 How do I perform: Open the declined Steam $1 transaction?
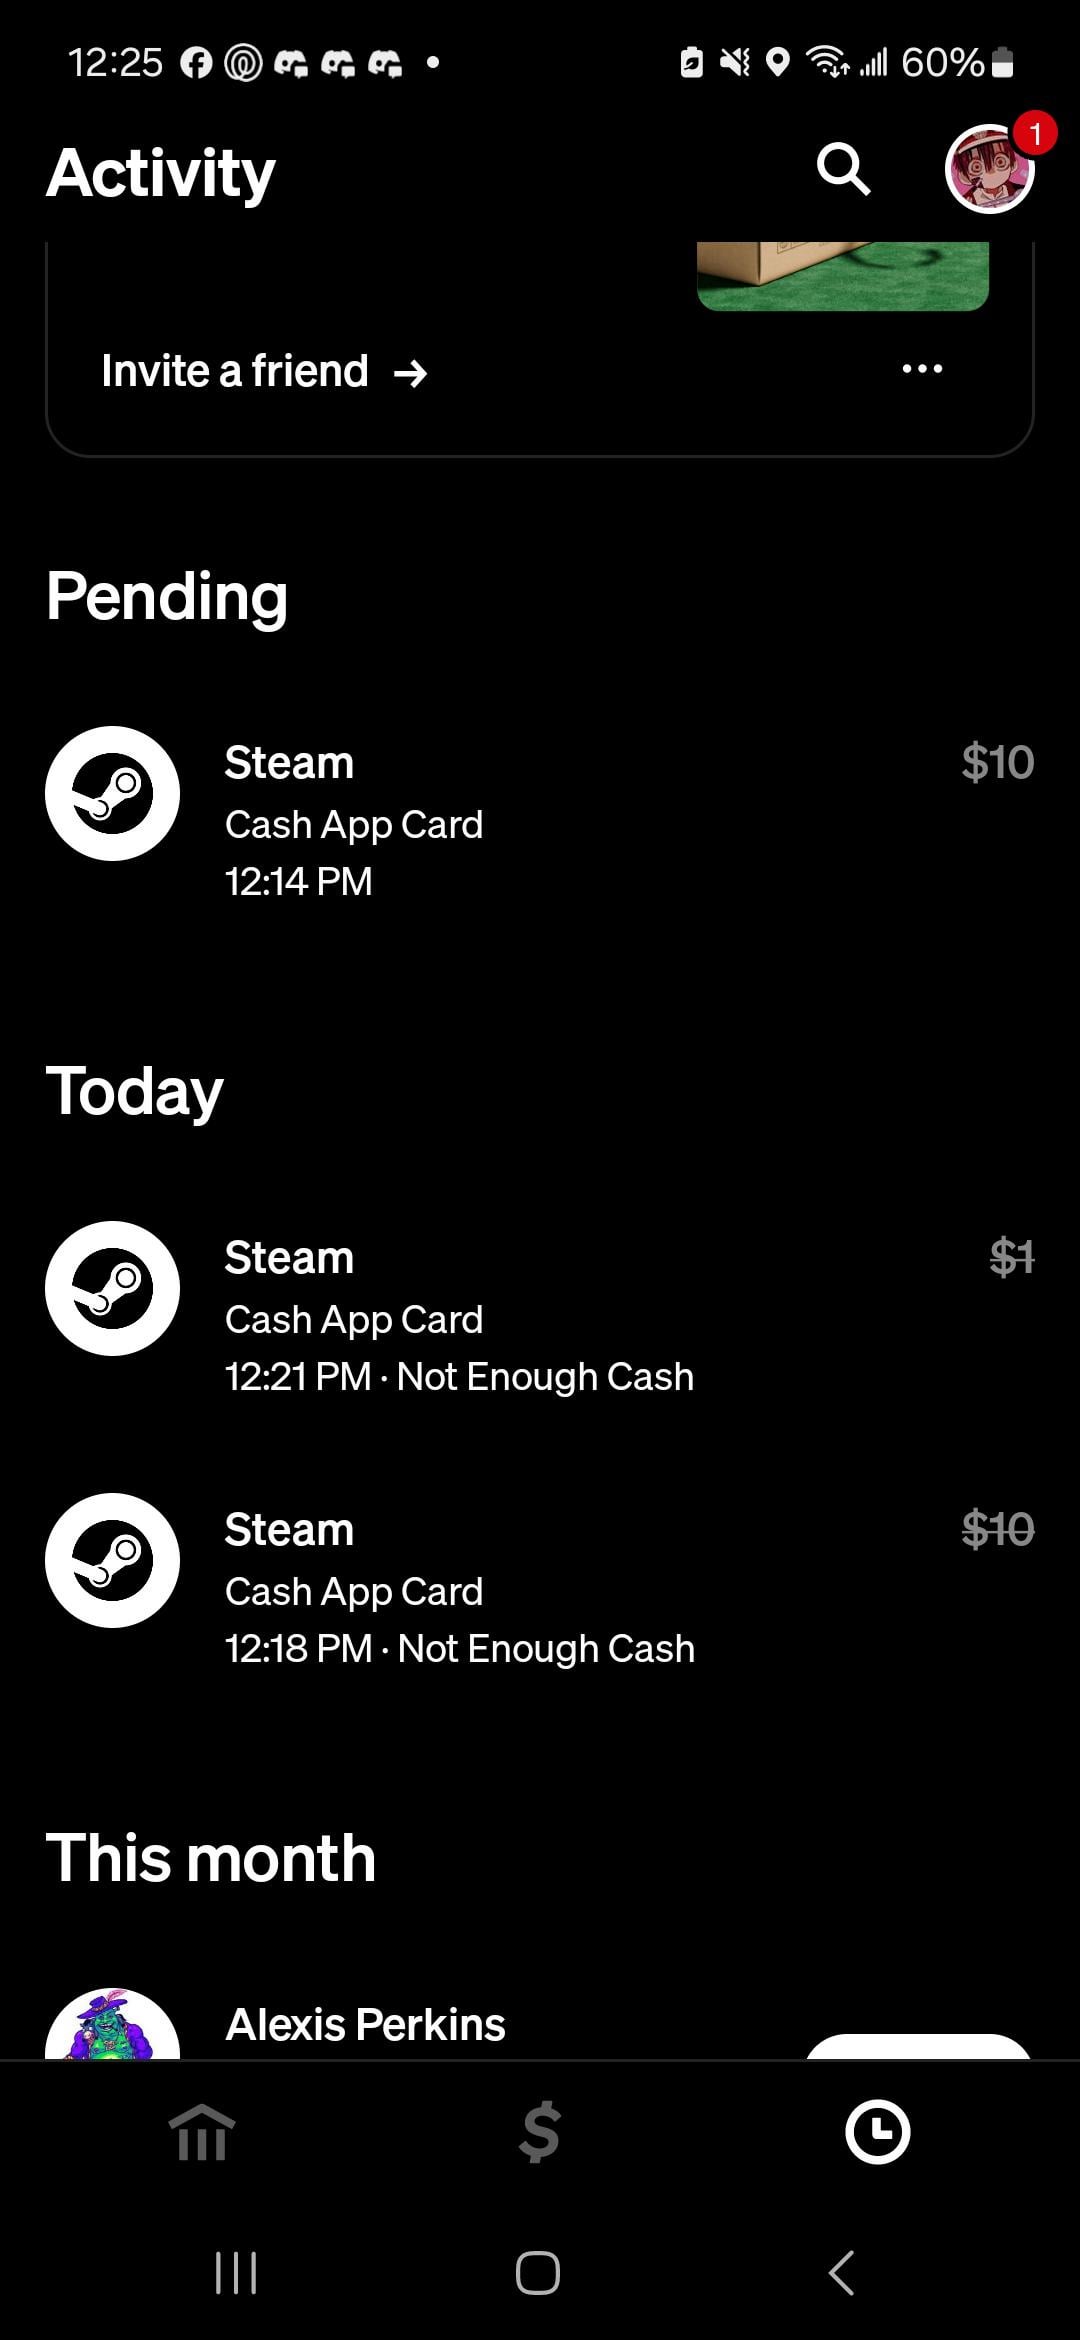(x=540, y=1315)
